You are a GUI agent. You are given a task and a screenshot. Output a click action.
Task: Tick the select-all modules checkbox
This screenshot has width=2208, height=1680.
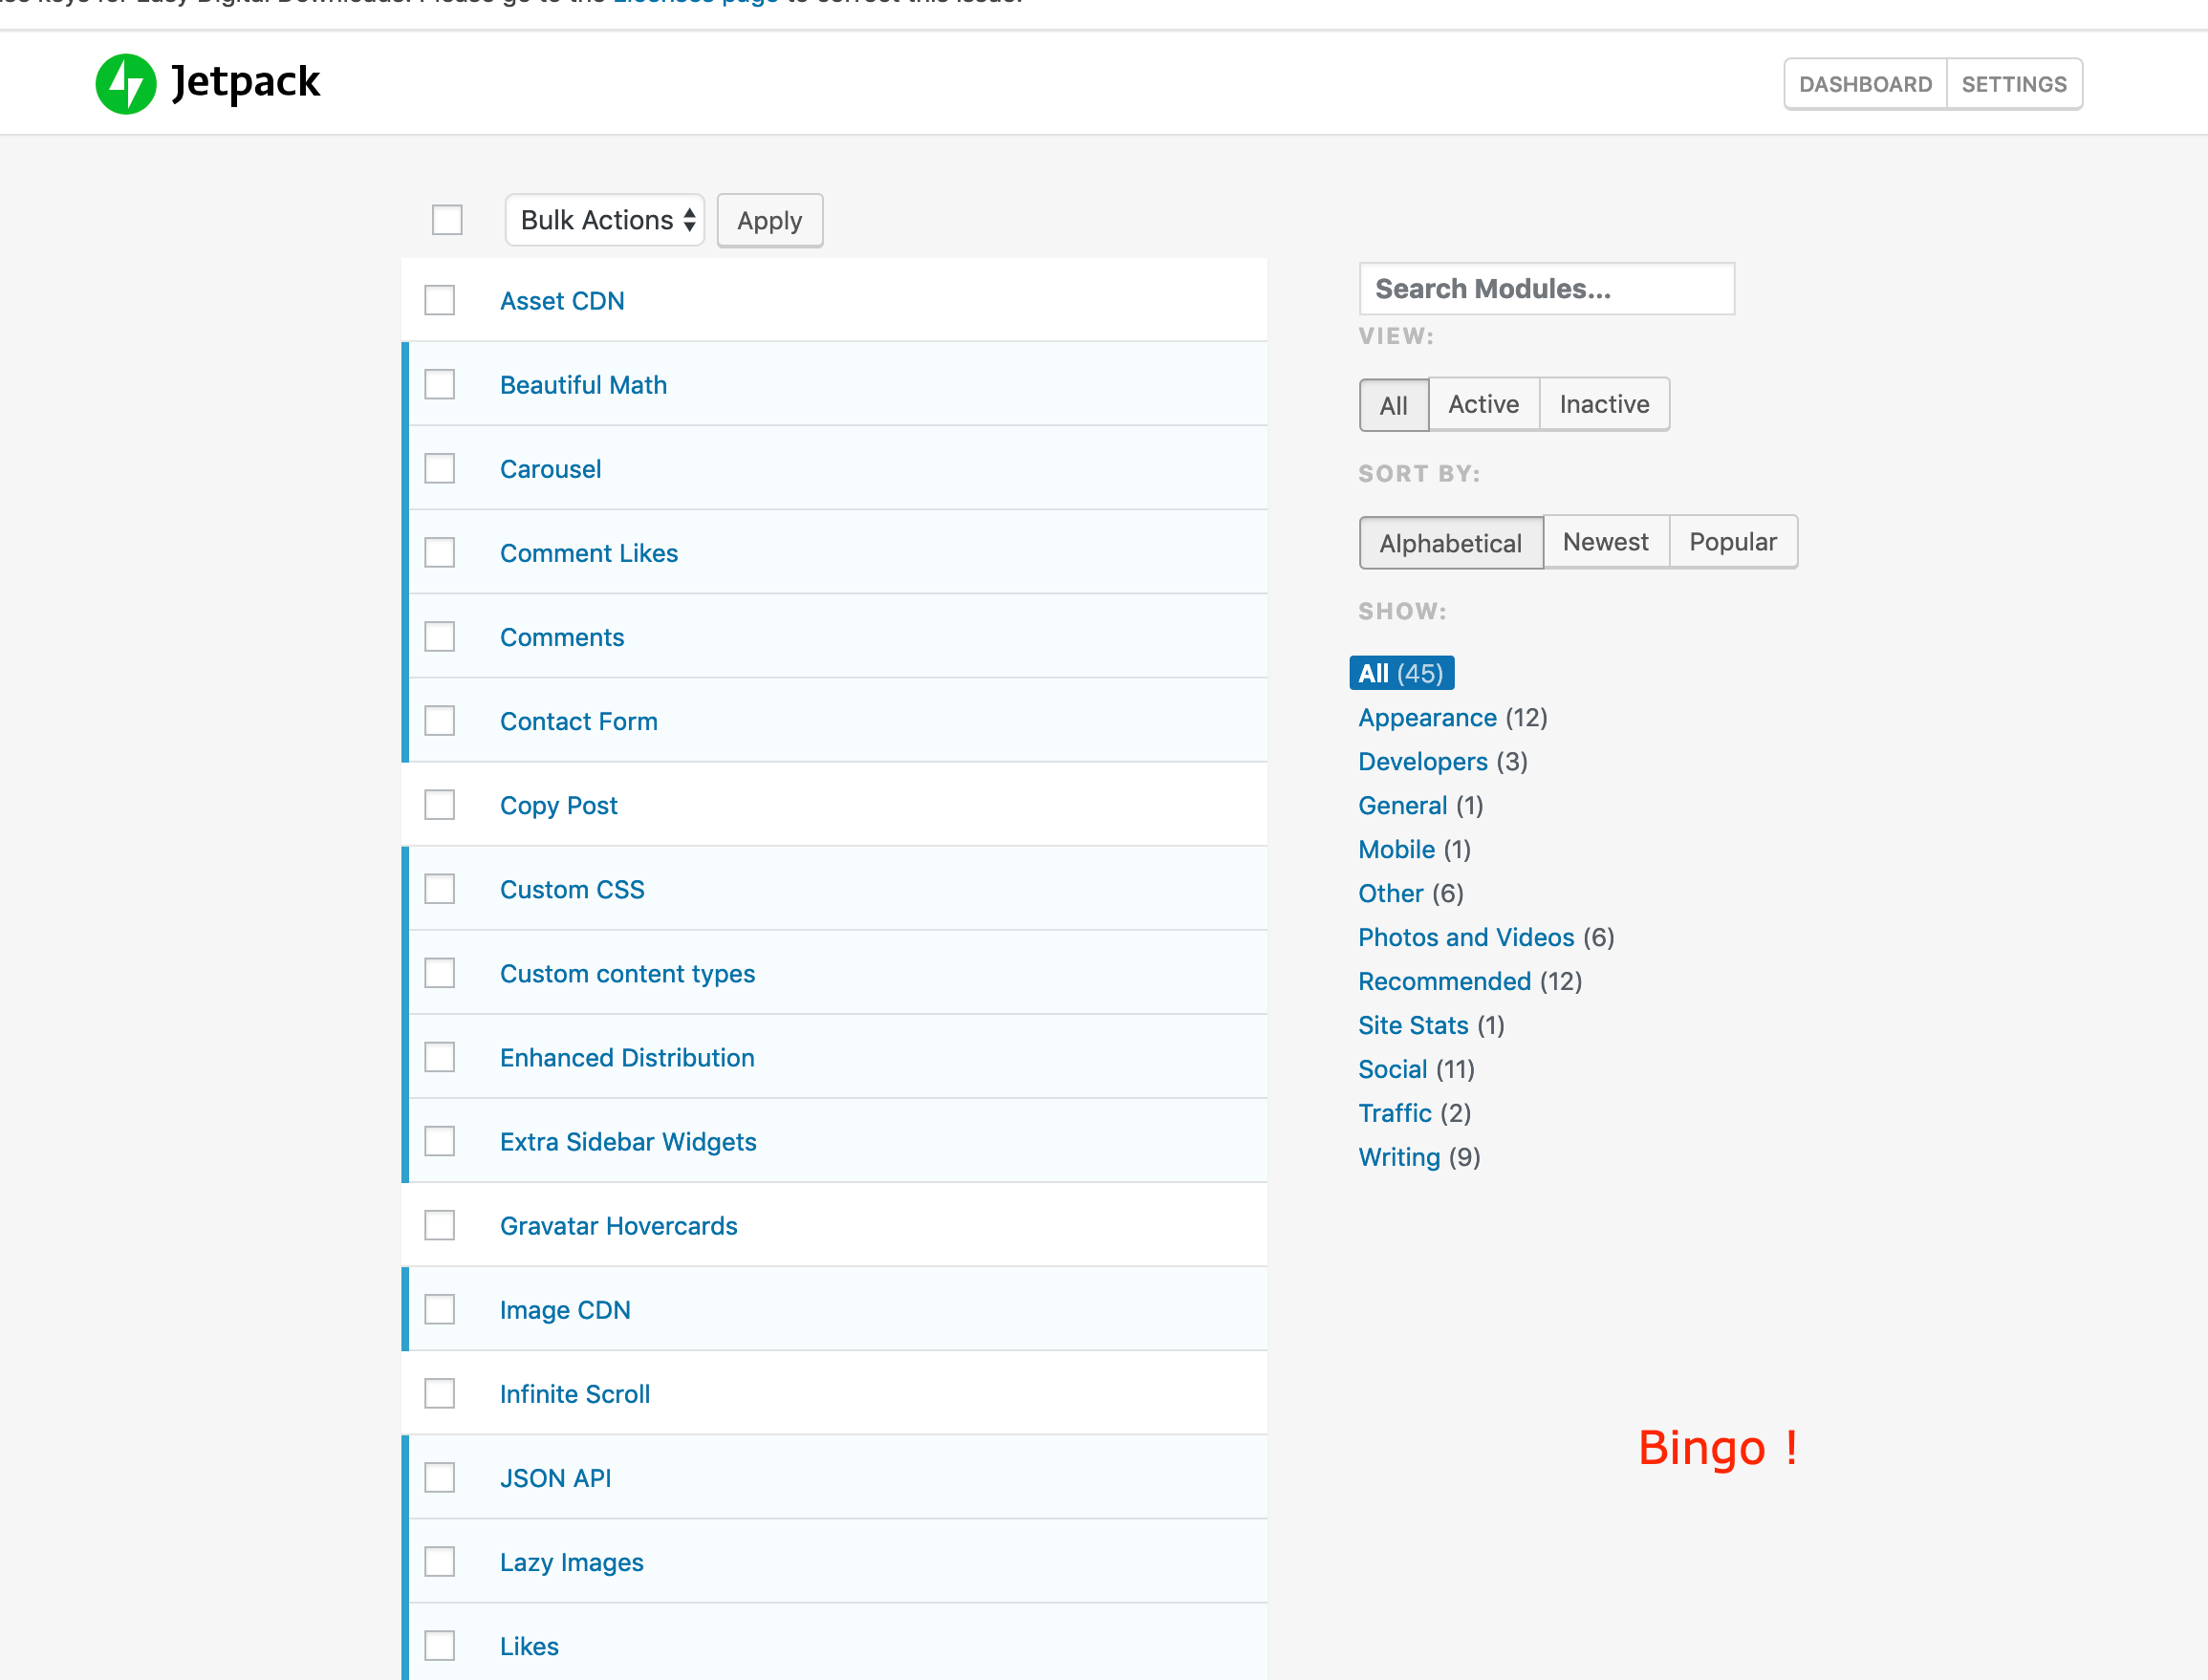447,220
